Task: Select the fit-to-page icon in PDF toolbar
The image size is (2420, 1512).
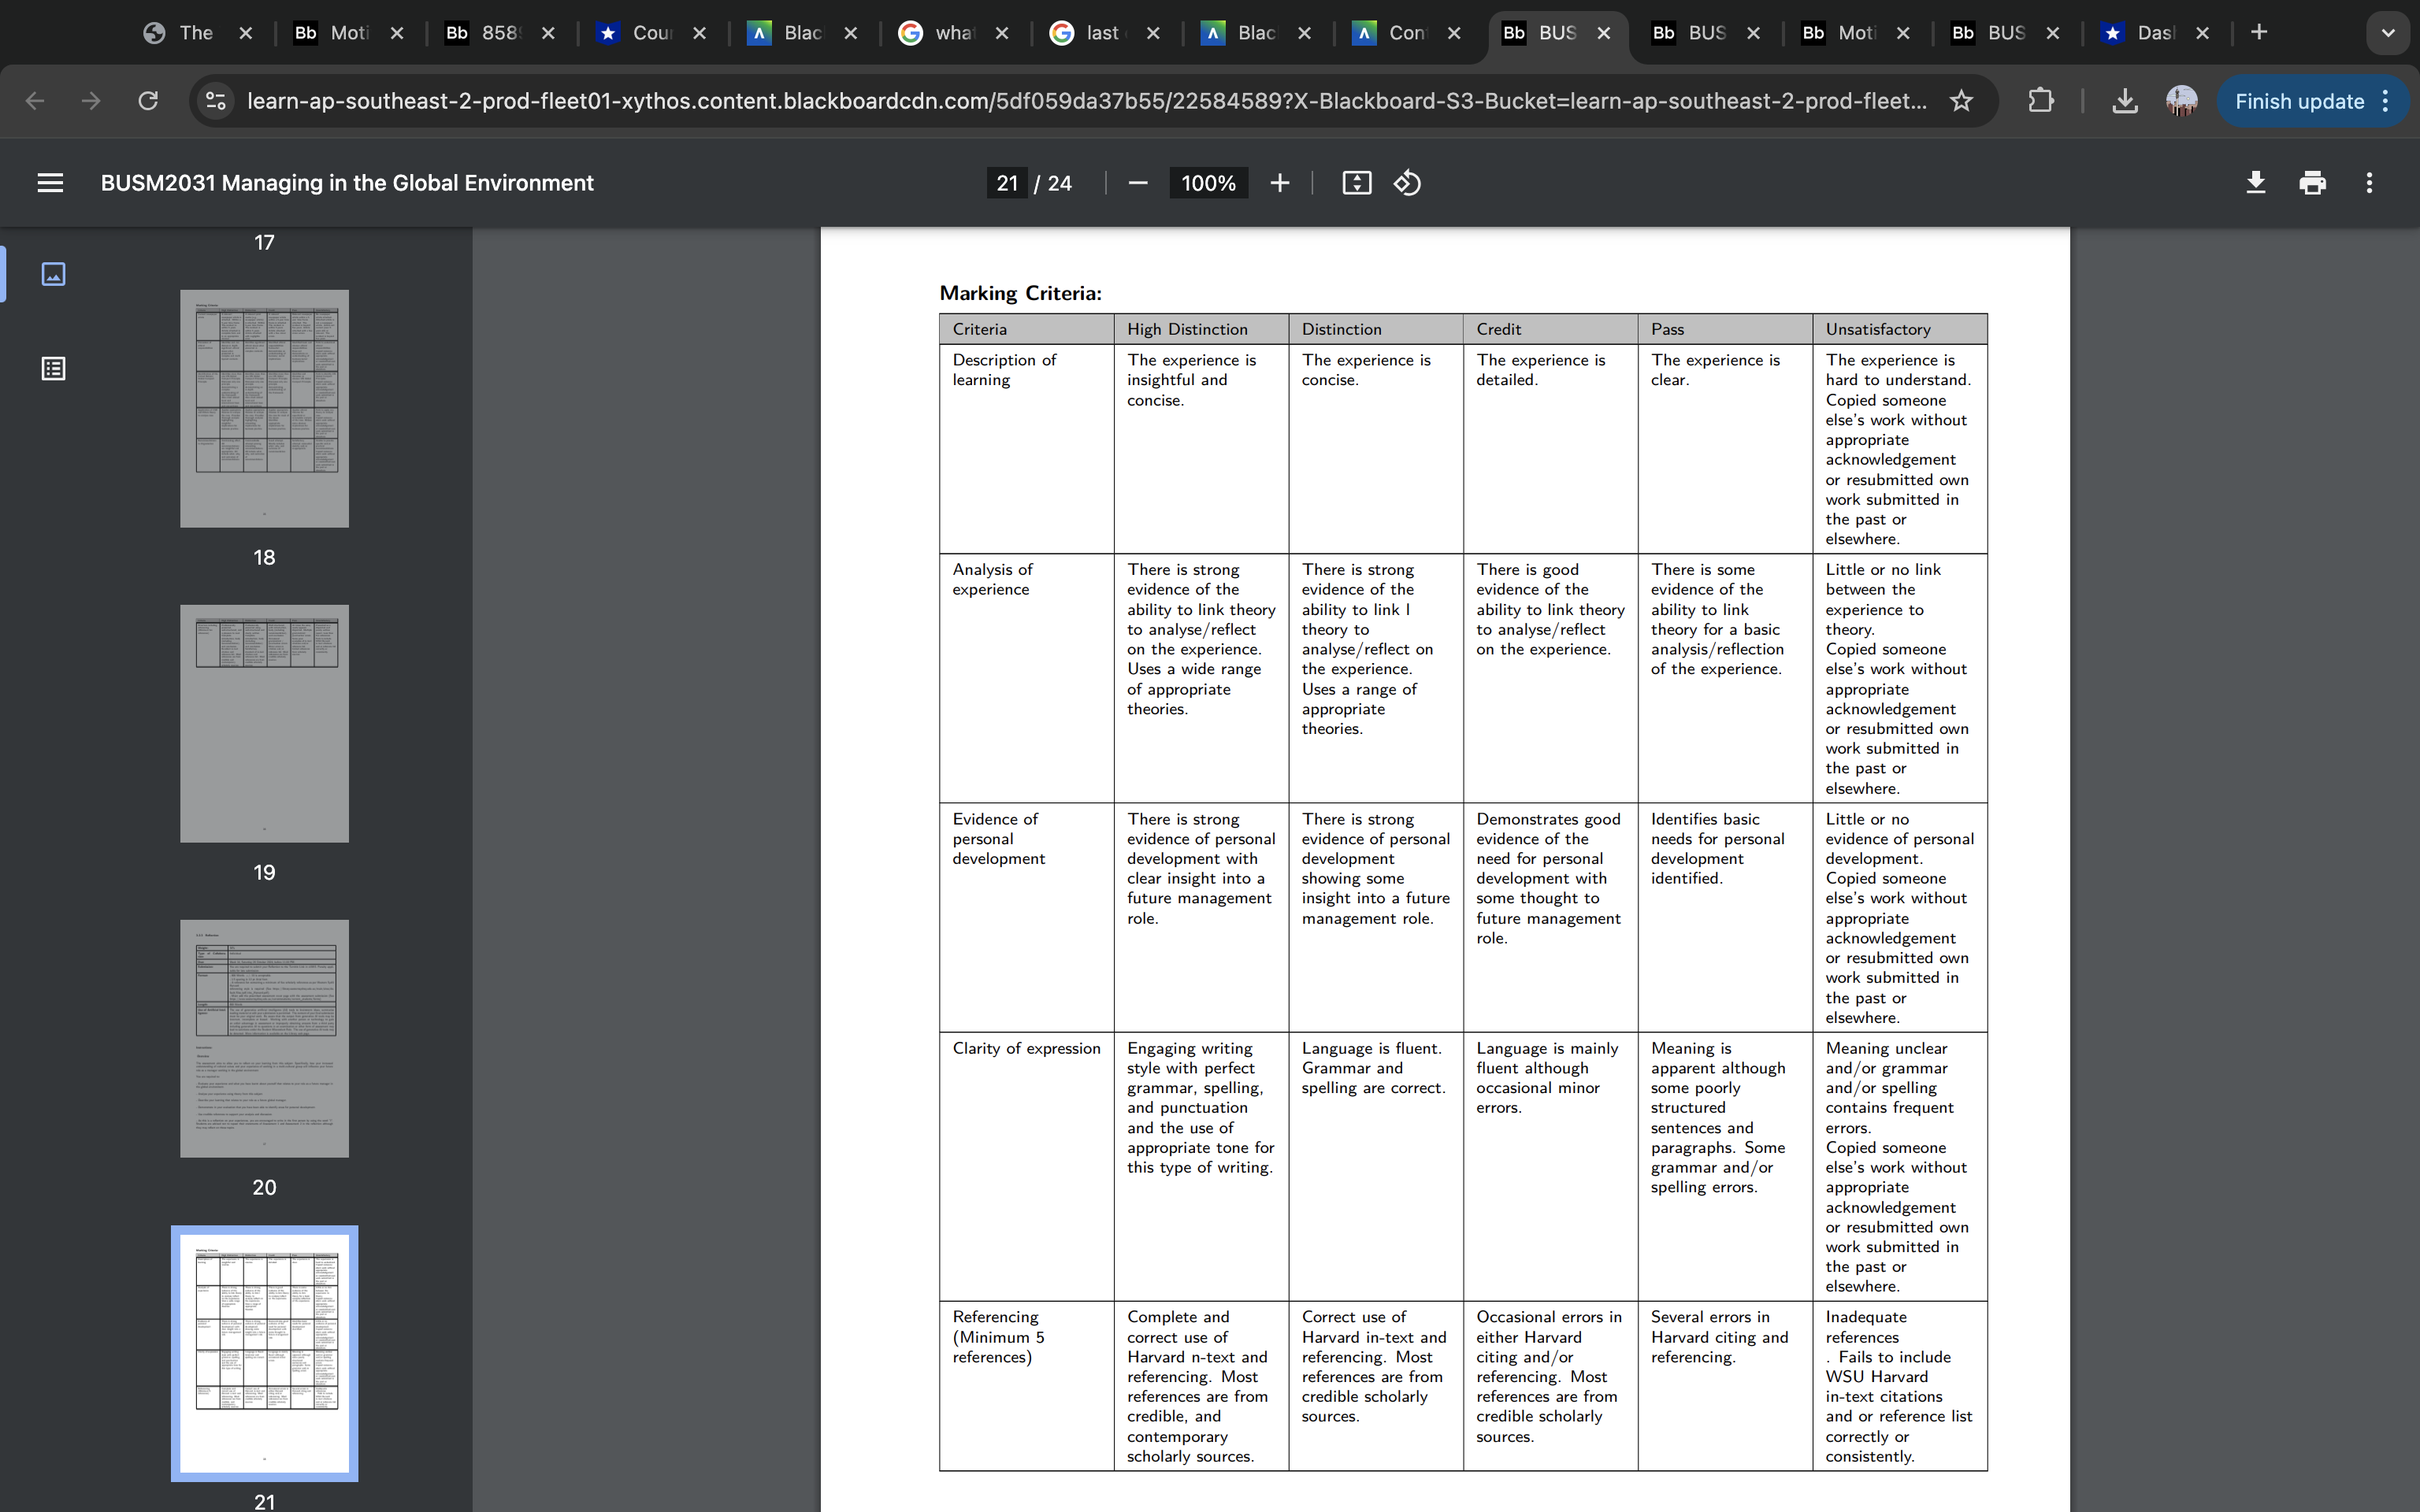Action: 1356,182
